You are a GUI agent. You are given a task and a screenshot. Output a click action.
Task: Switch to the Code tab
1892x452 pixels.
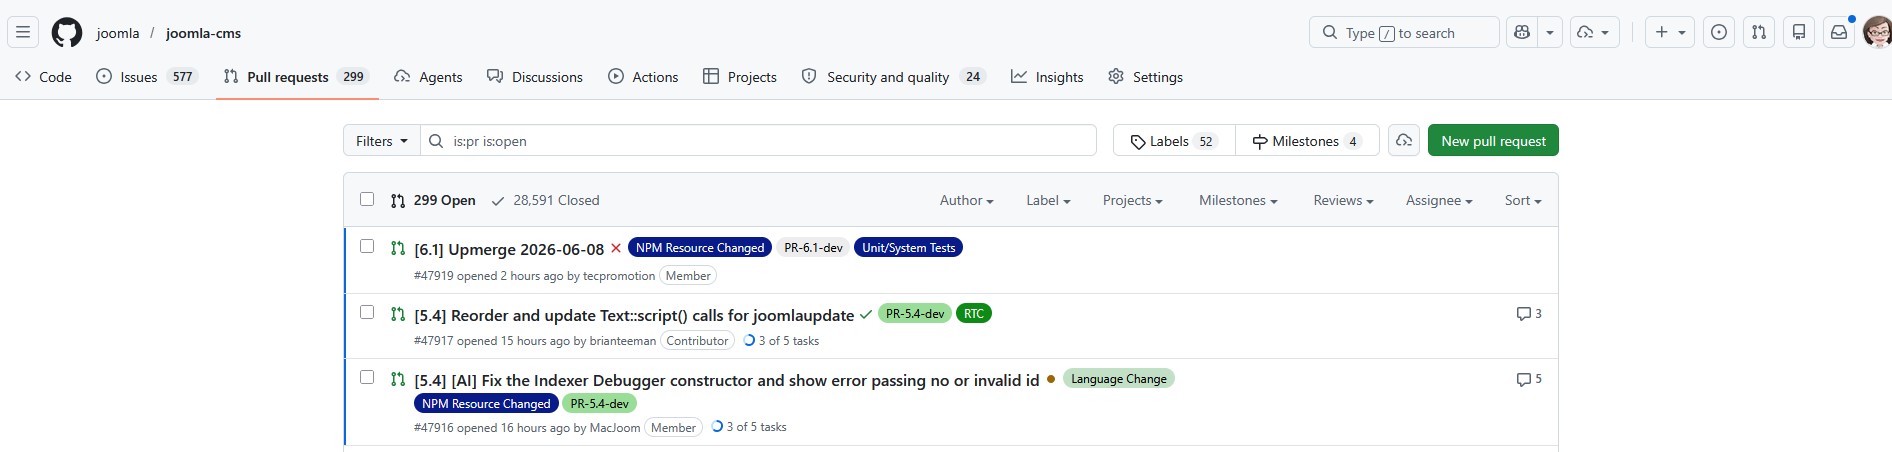43,76
